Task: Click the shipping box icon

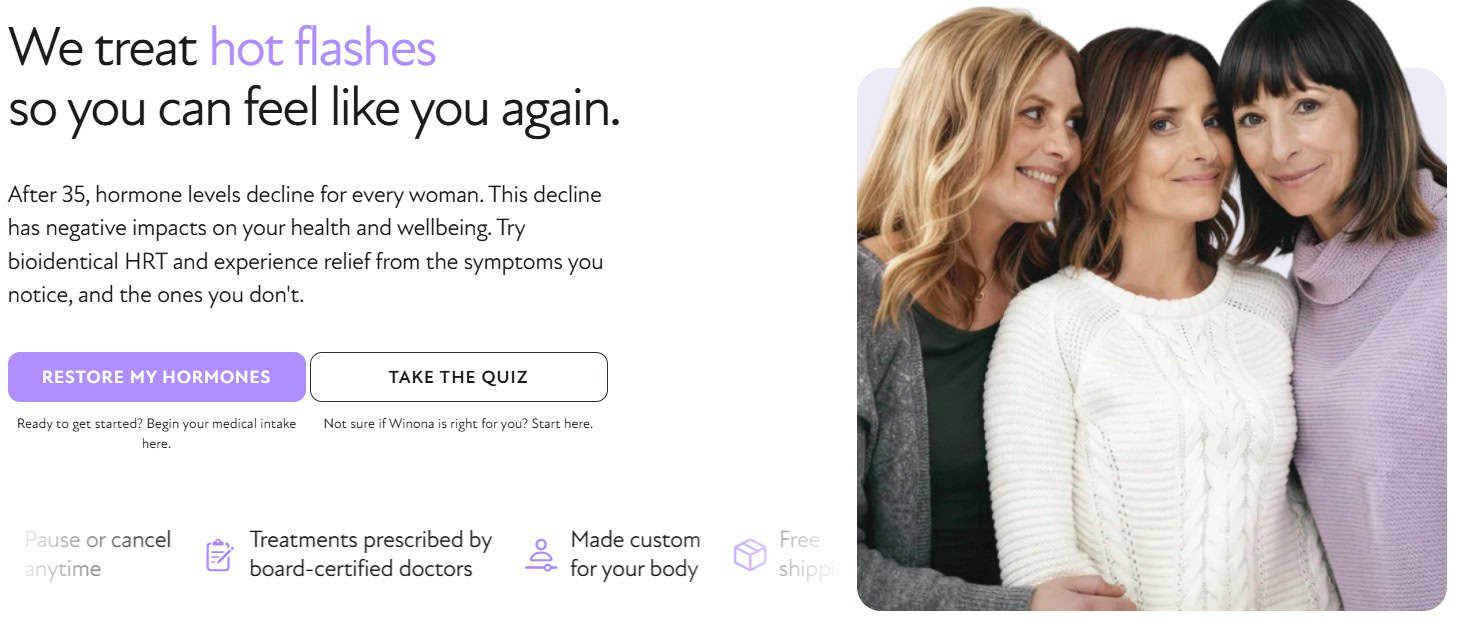Action: click(x=750, y=554)
